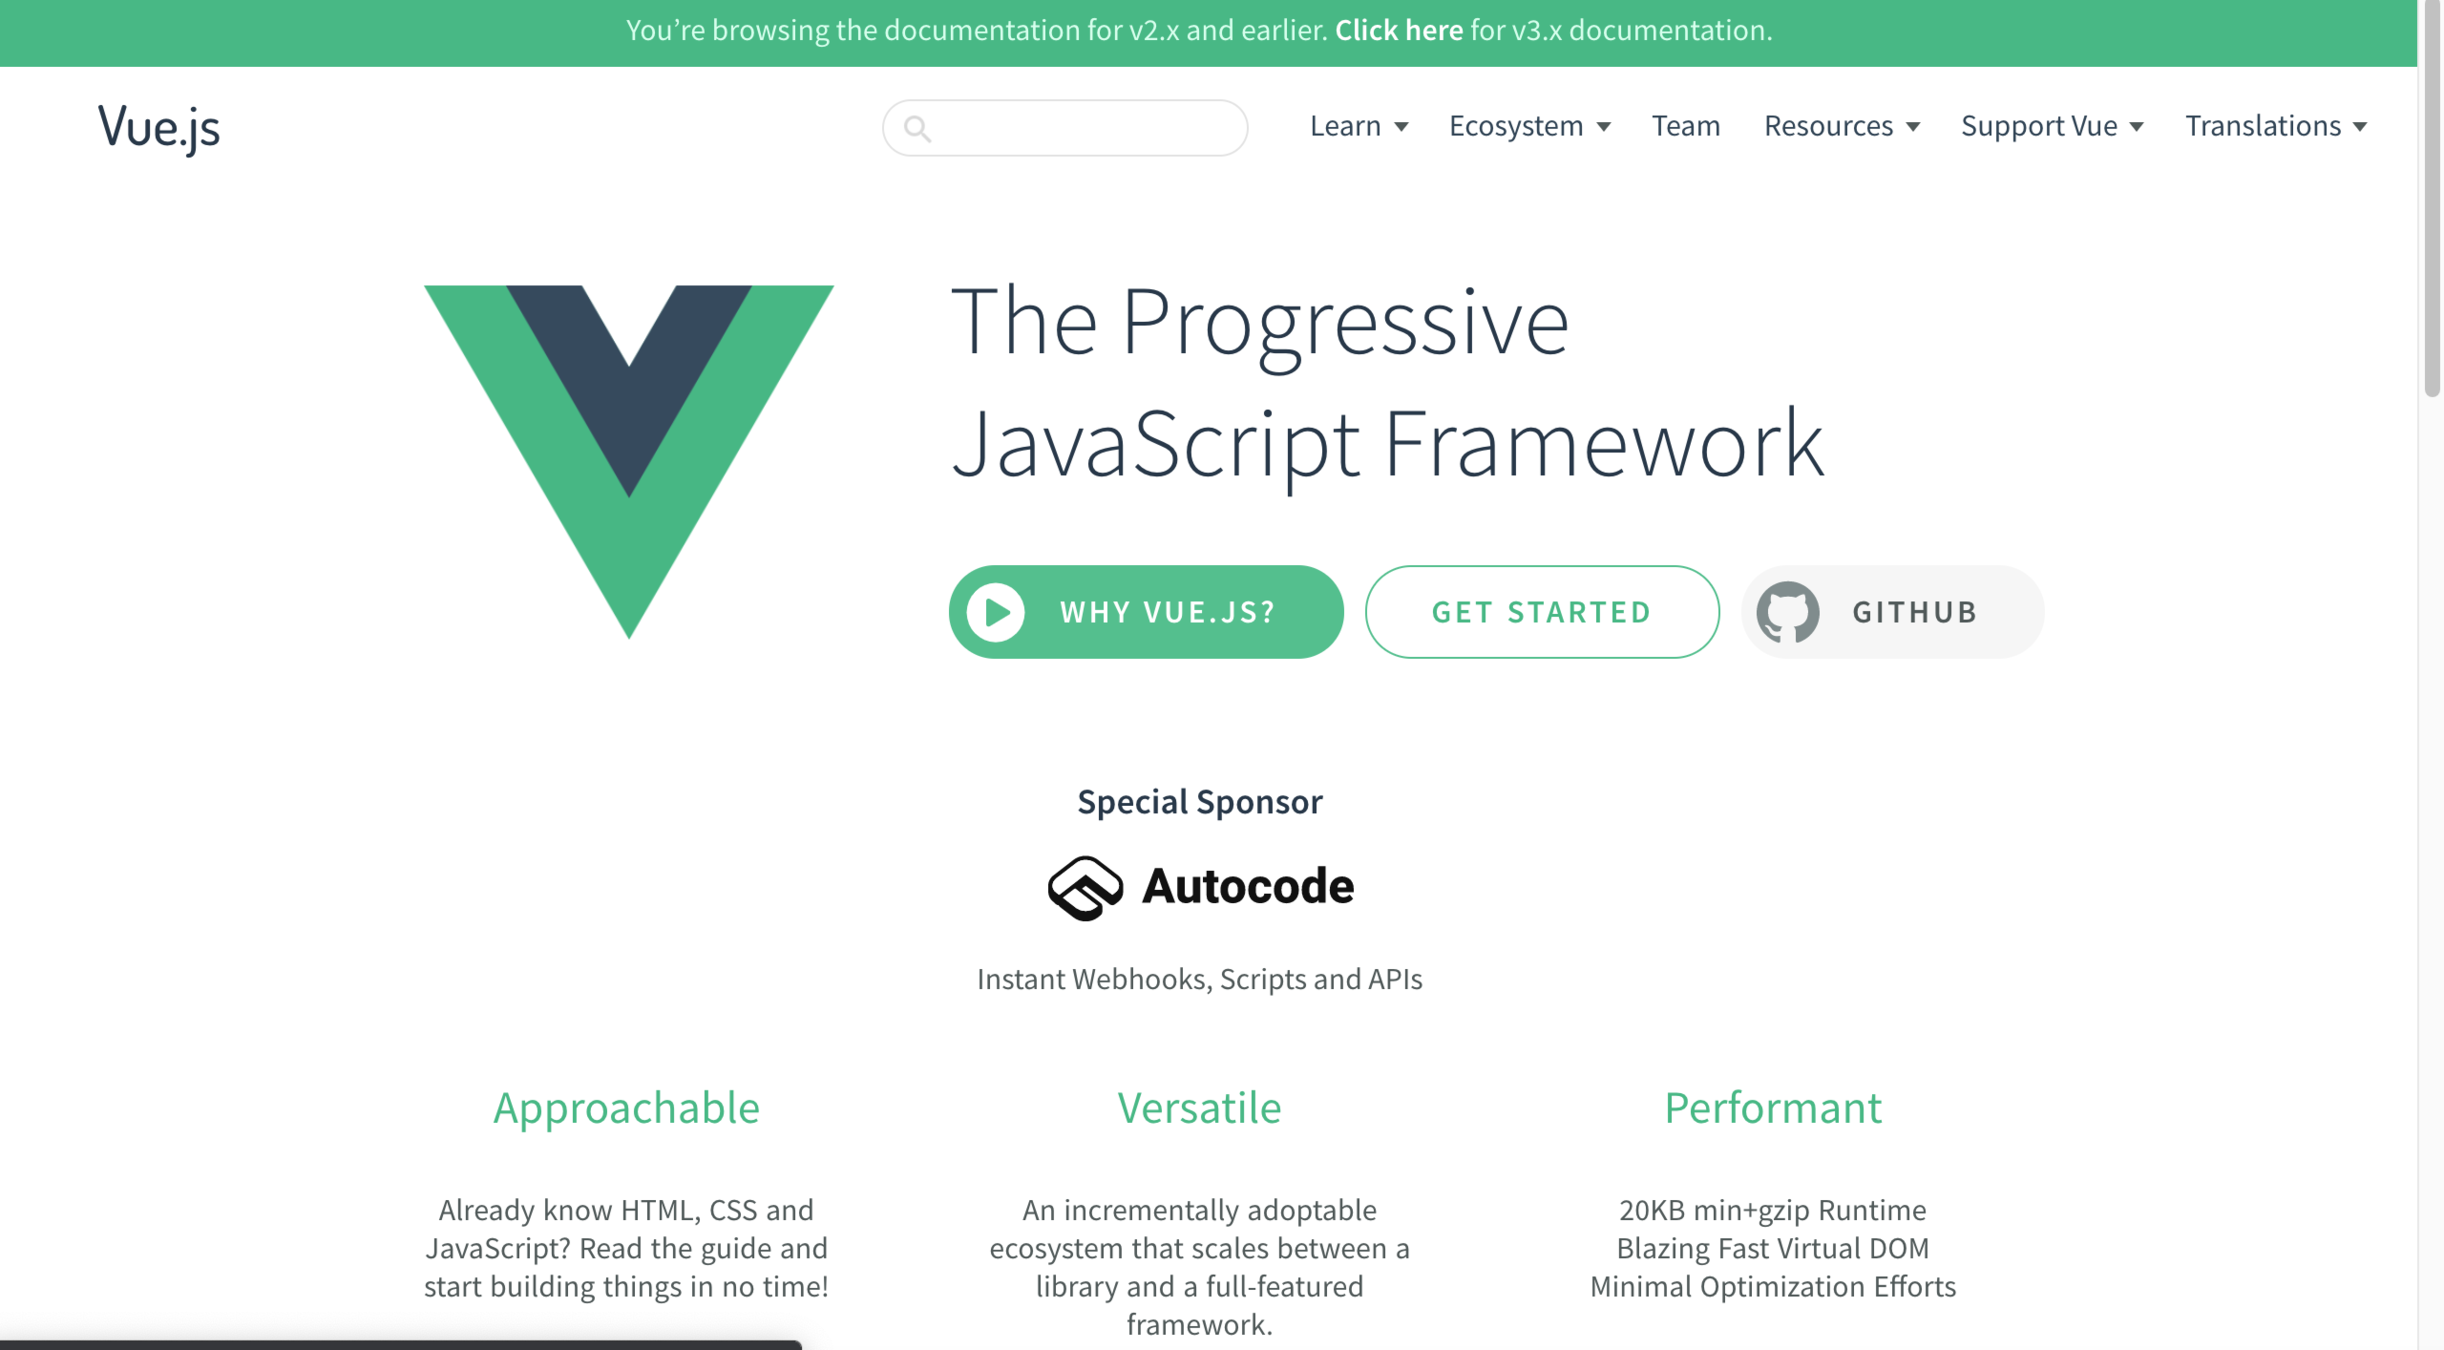Screen dimensions: 2444x1350
Task: Open the Translations dropdown arrow
Action: 2360,127
